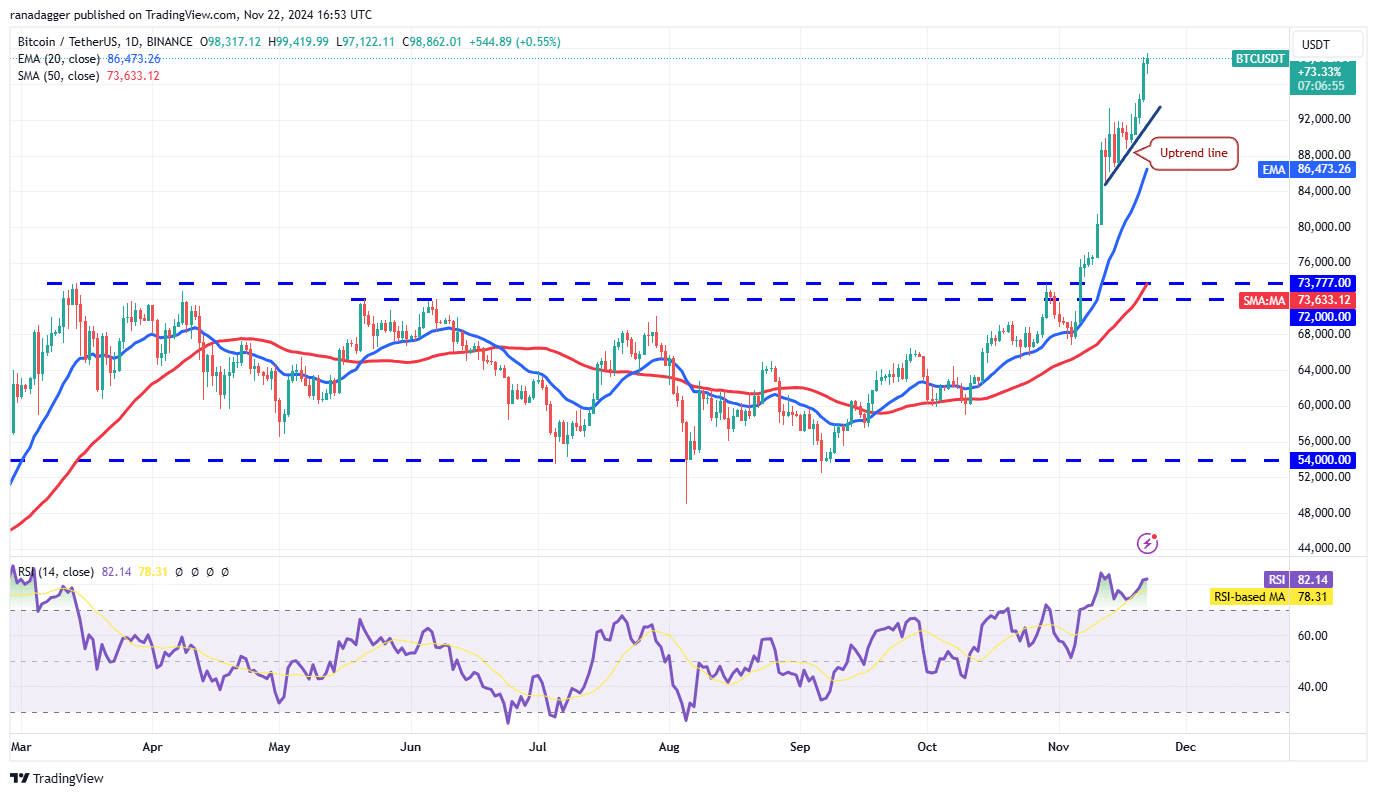Click the BTCUSDT price label tag

(x=1260, y=59)
